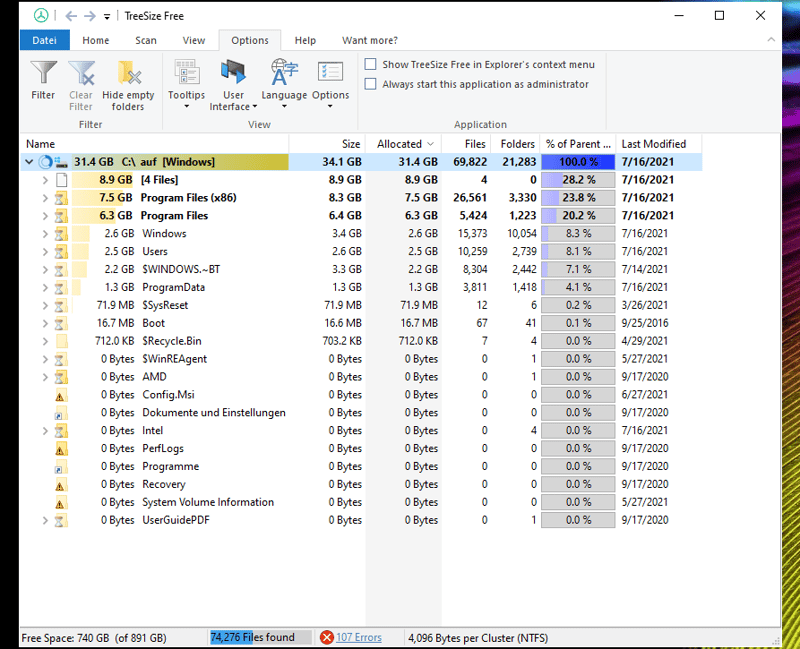Click the C:\ drive icon in root row
800x649 pixels.
tap(61, 162)
